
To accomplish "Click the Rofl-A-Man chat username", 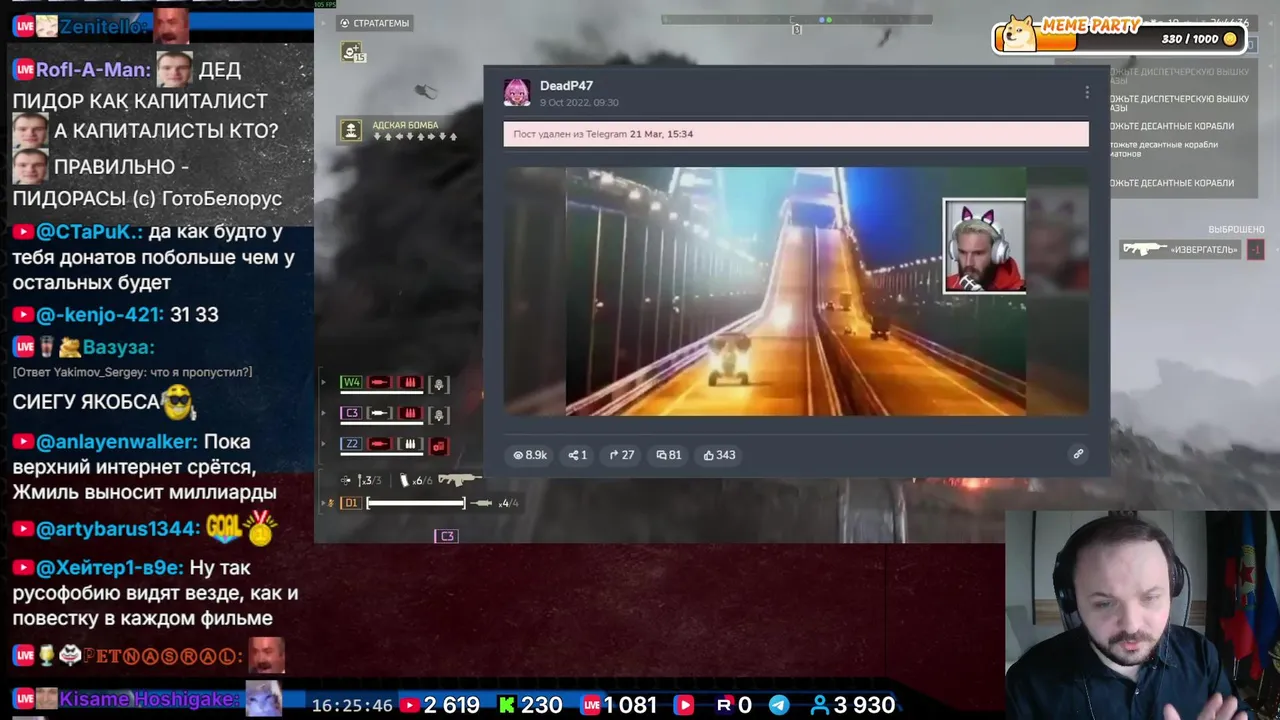I will 94,70.
